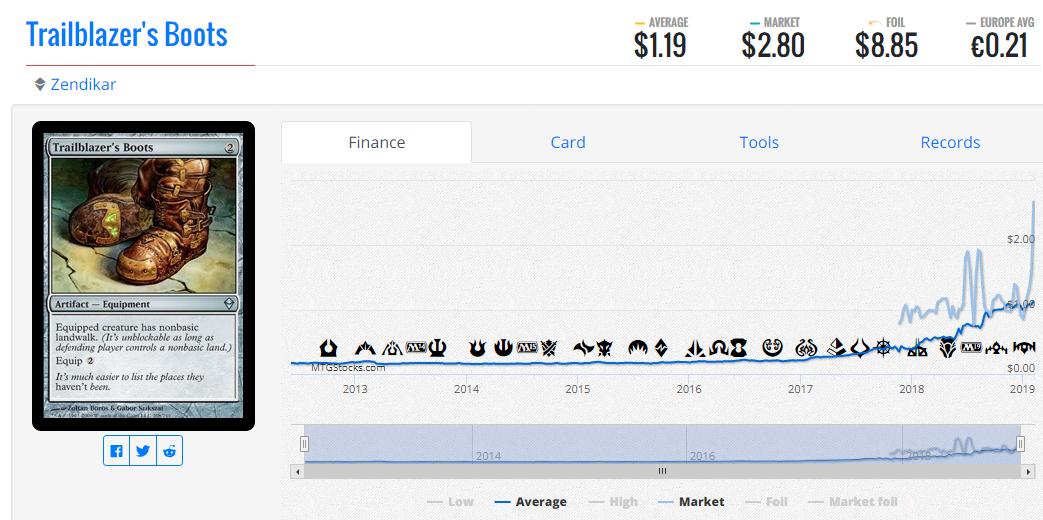The width and height of the screenshot is (1043, 520).
Task: Click the Gatecrash set marker icon
Action: coord(365,348)
